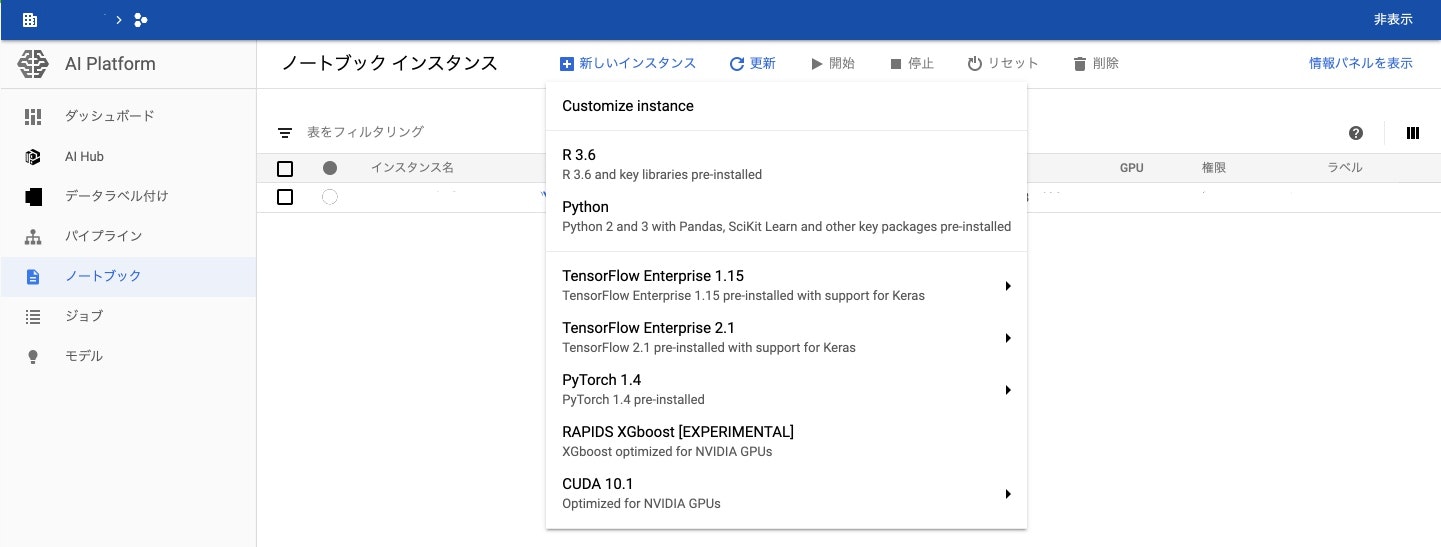
Task: Click the play icon beside 開始
Action: coord(816,64)
